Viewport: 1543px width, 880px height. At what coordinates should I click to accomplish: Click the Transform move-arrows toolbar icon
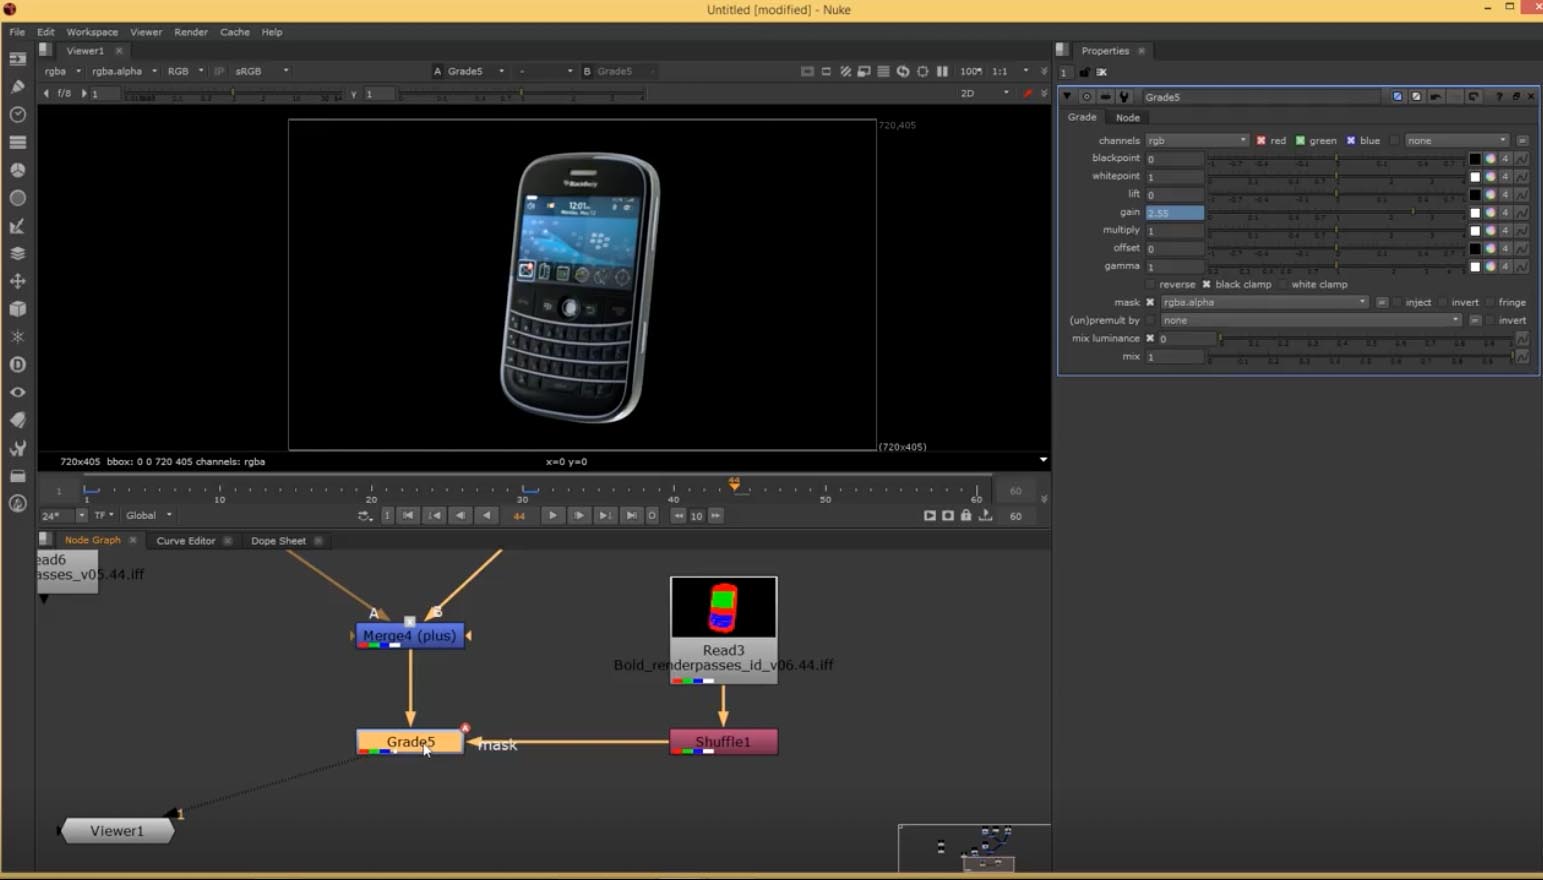point(17,281)
